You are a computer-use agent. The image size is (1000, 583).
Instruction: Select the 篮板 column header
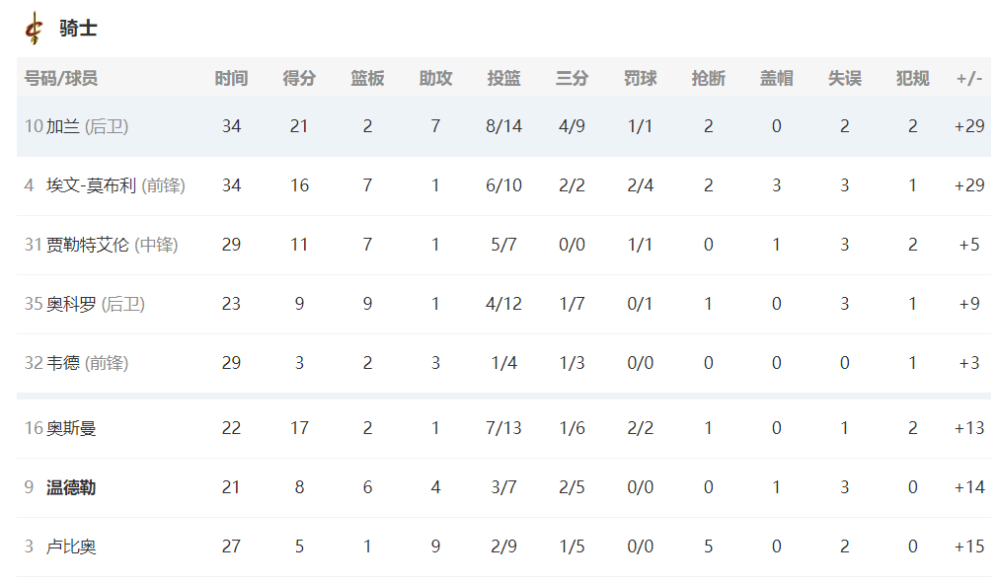coord(367,78)
